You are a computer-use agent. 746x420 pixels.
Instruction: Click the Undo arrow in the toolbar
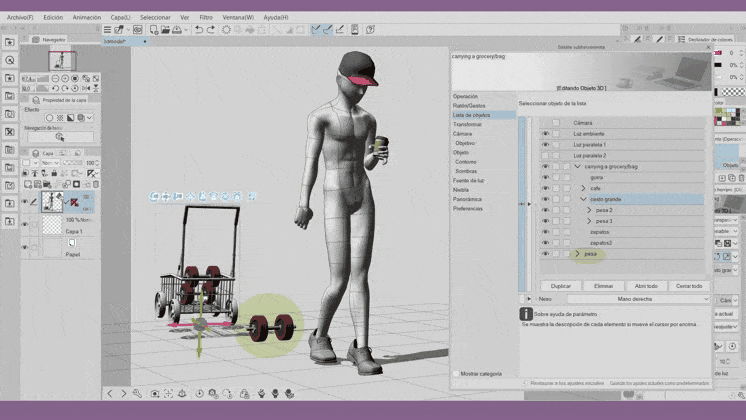(x=198, y=30)
